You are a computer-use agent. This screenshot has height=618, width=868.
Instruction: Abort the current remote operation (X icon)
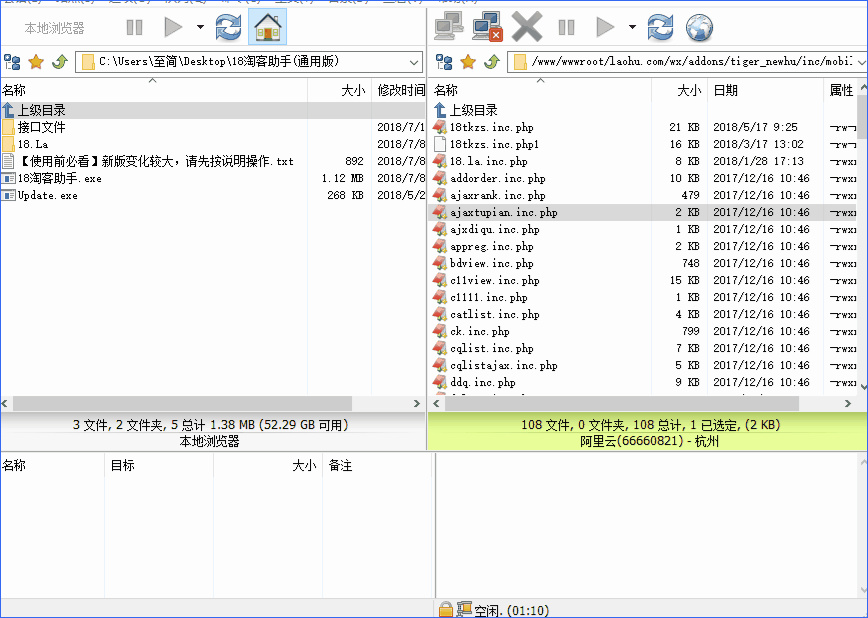(x=526, y=27)
